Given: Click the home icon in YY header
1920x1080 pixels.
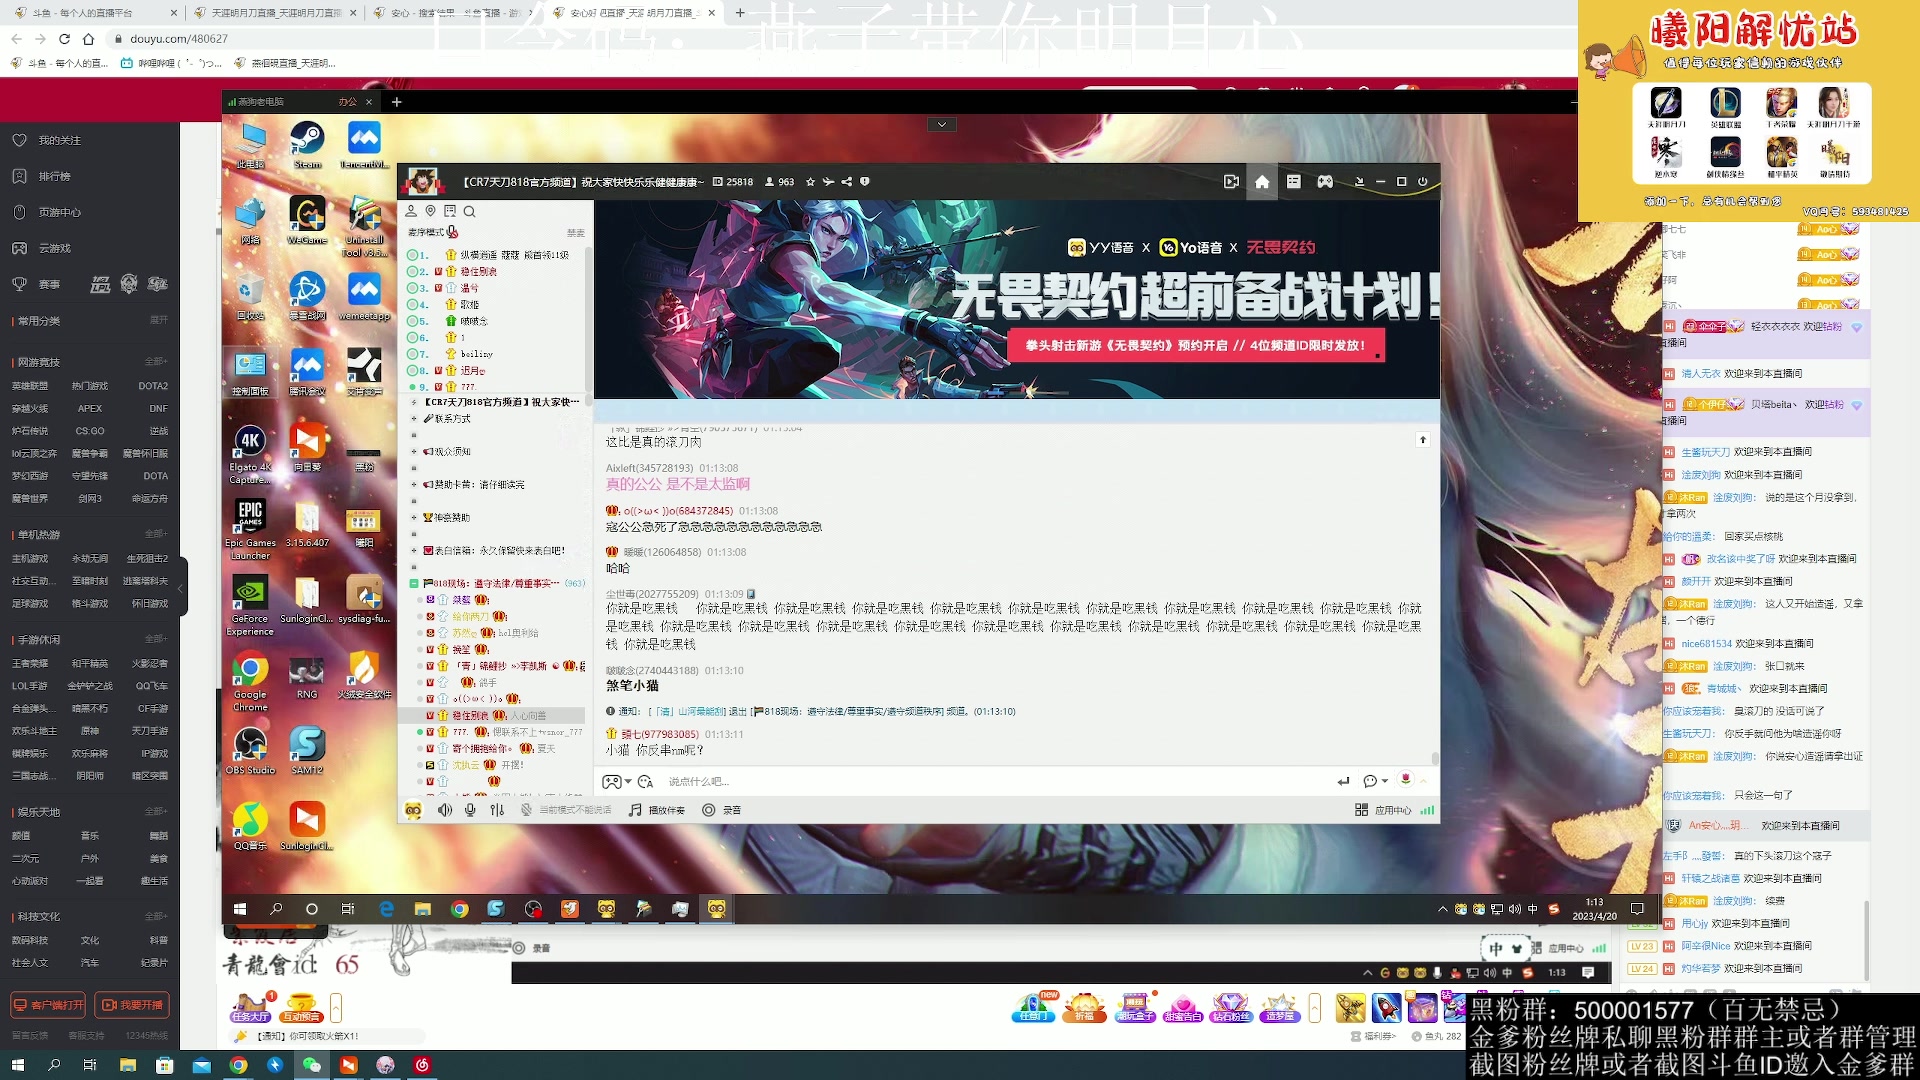Looking at the screenshot, I should [1262, 182].
